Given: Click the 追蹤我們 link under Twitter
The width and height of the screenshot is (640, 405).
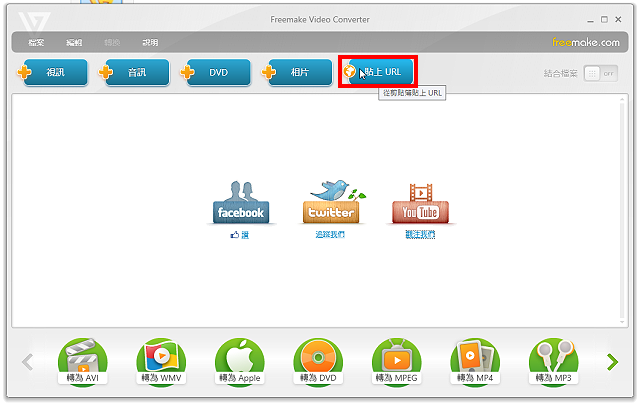Looking at the screenshot, I should pyautogui.click(x=330, y=234).
